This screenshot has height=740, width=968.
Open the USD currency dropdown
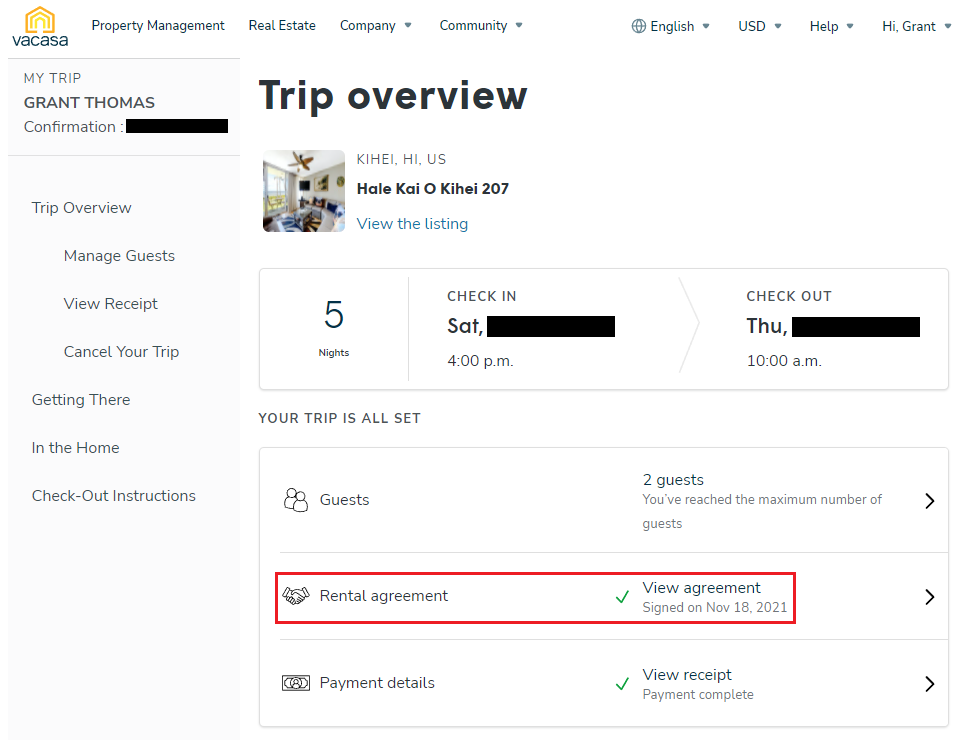coord(760,26)
